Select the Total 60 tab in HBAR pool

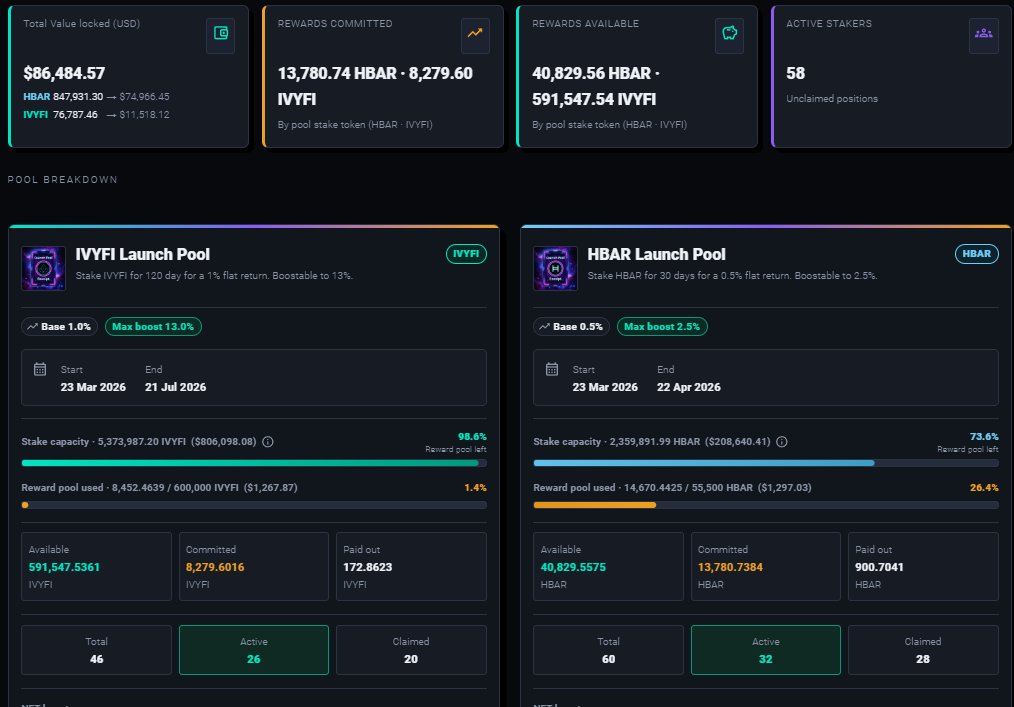pyautogui.click(x=609, y=650)
